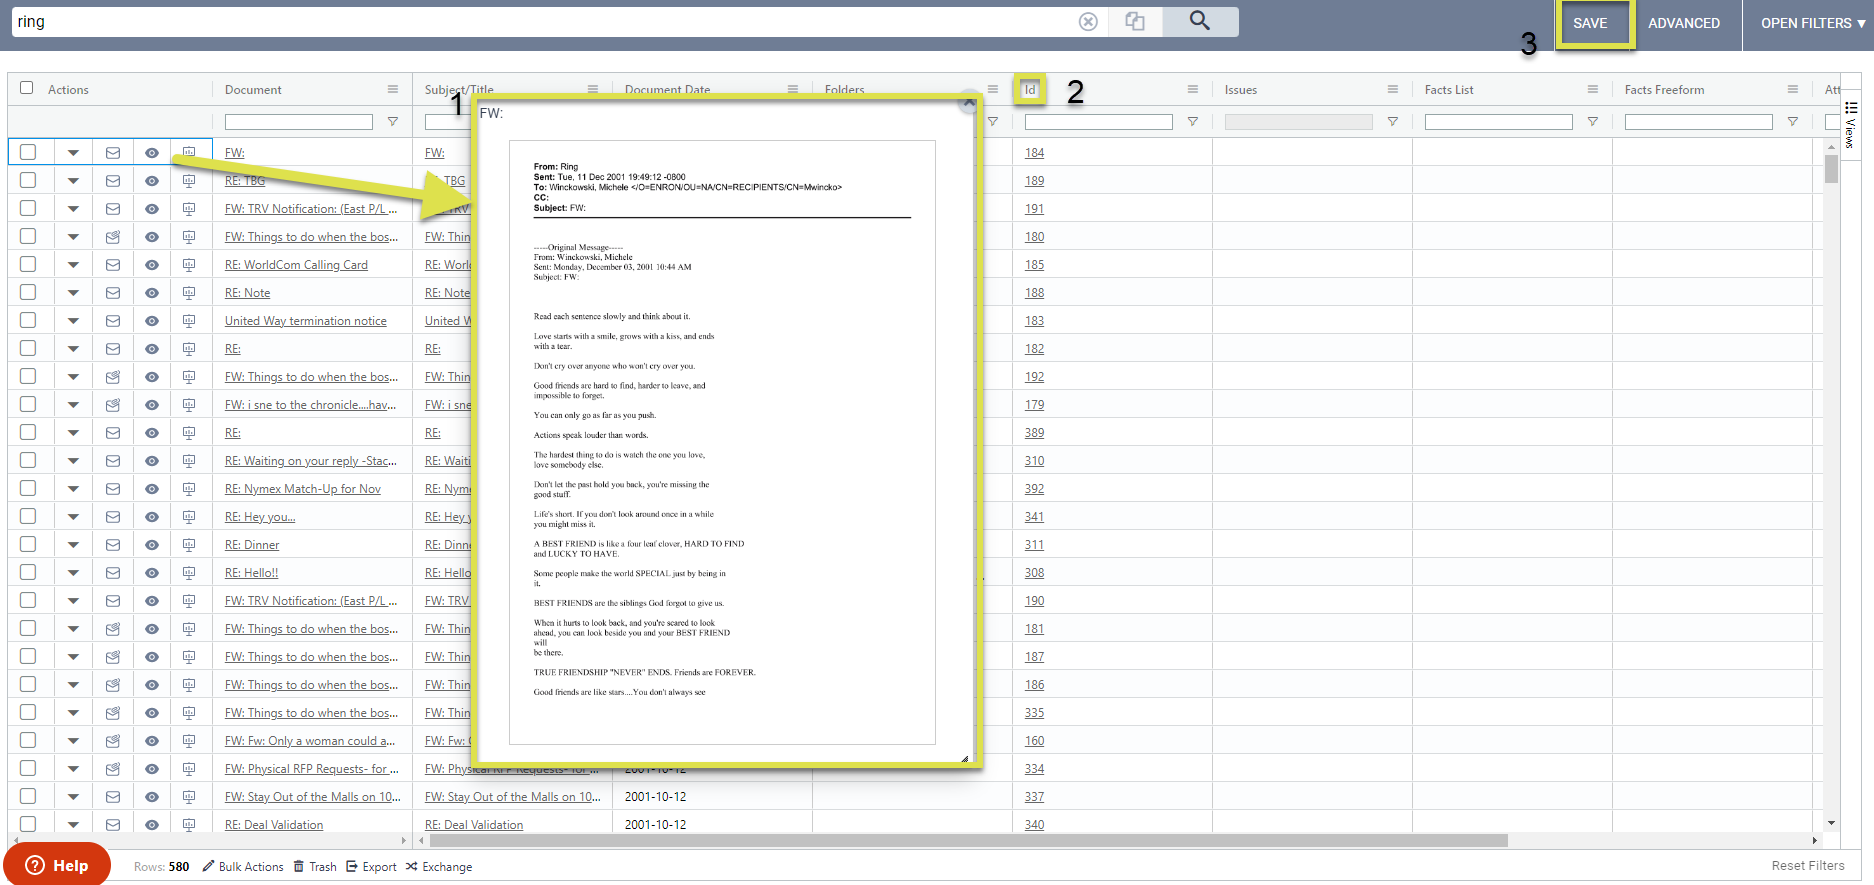Click attachment envelope icon in FW: i sne row

tap(113, 405)
